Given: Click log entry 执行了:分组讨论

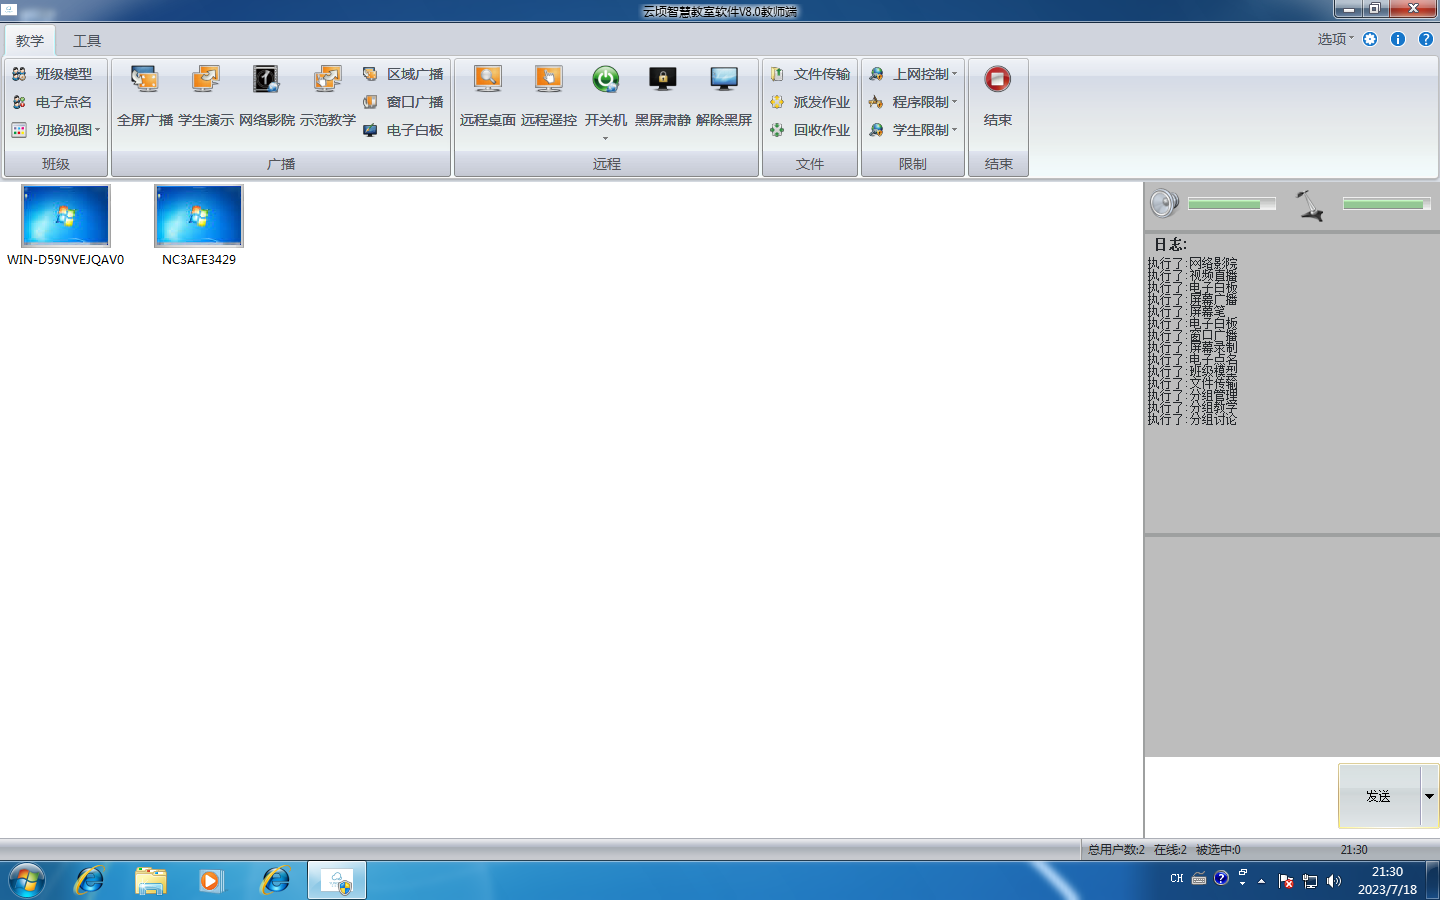Looking at the screenshot, I should [1192, 420].
